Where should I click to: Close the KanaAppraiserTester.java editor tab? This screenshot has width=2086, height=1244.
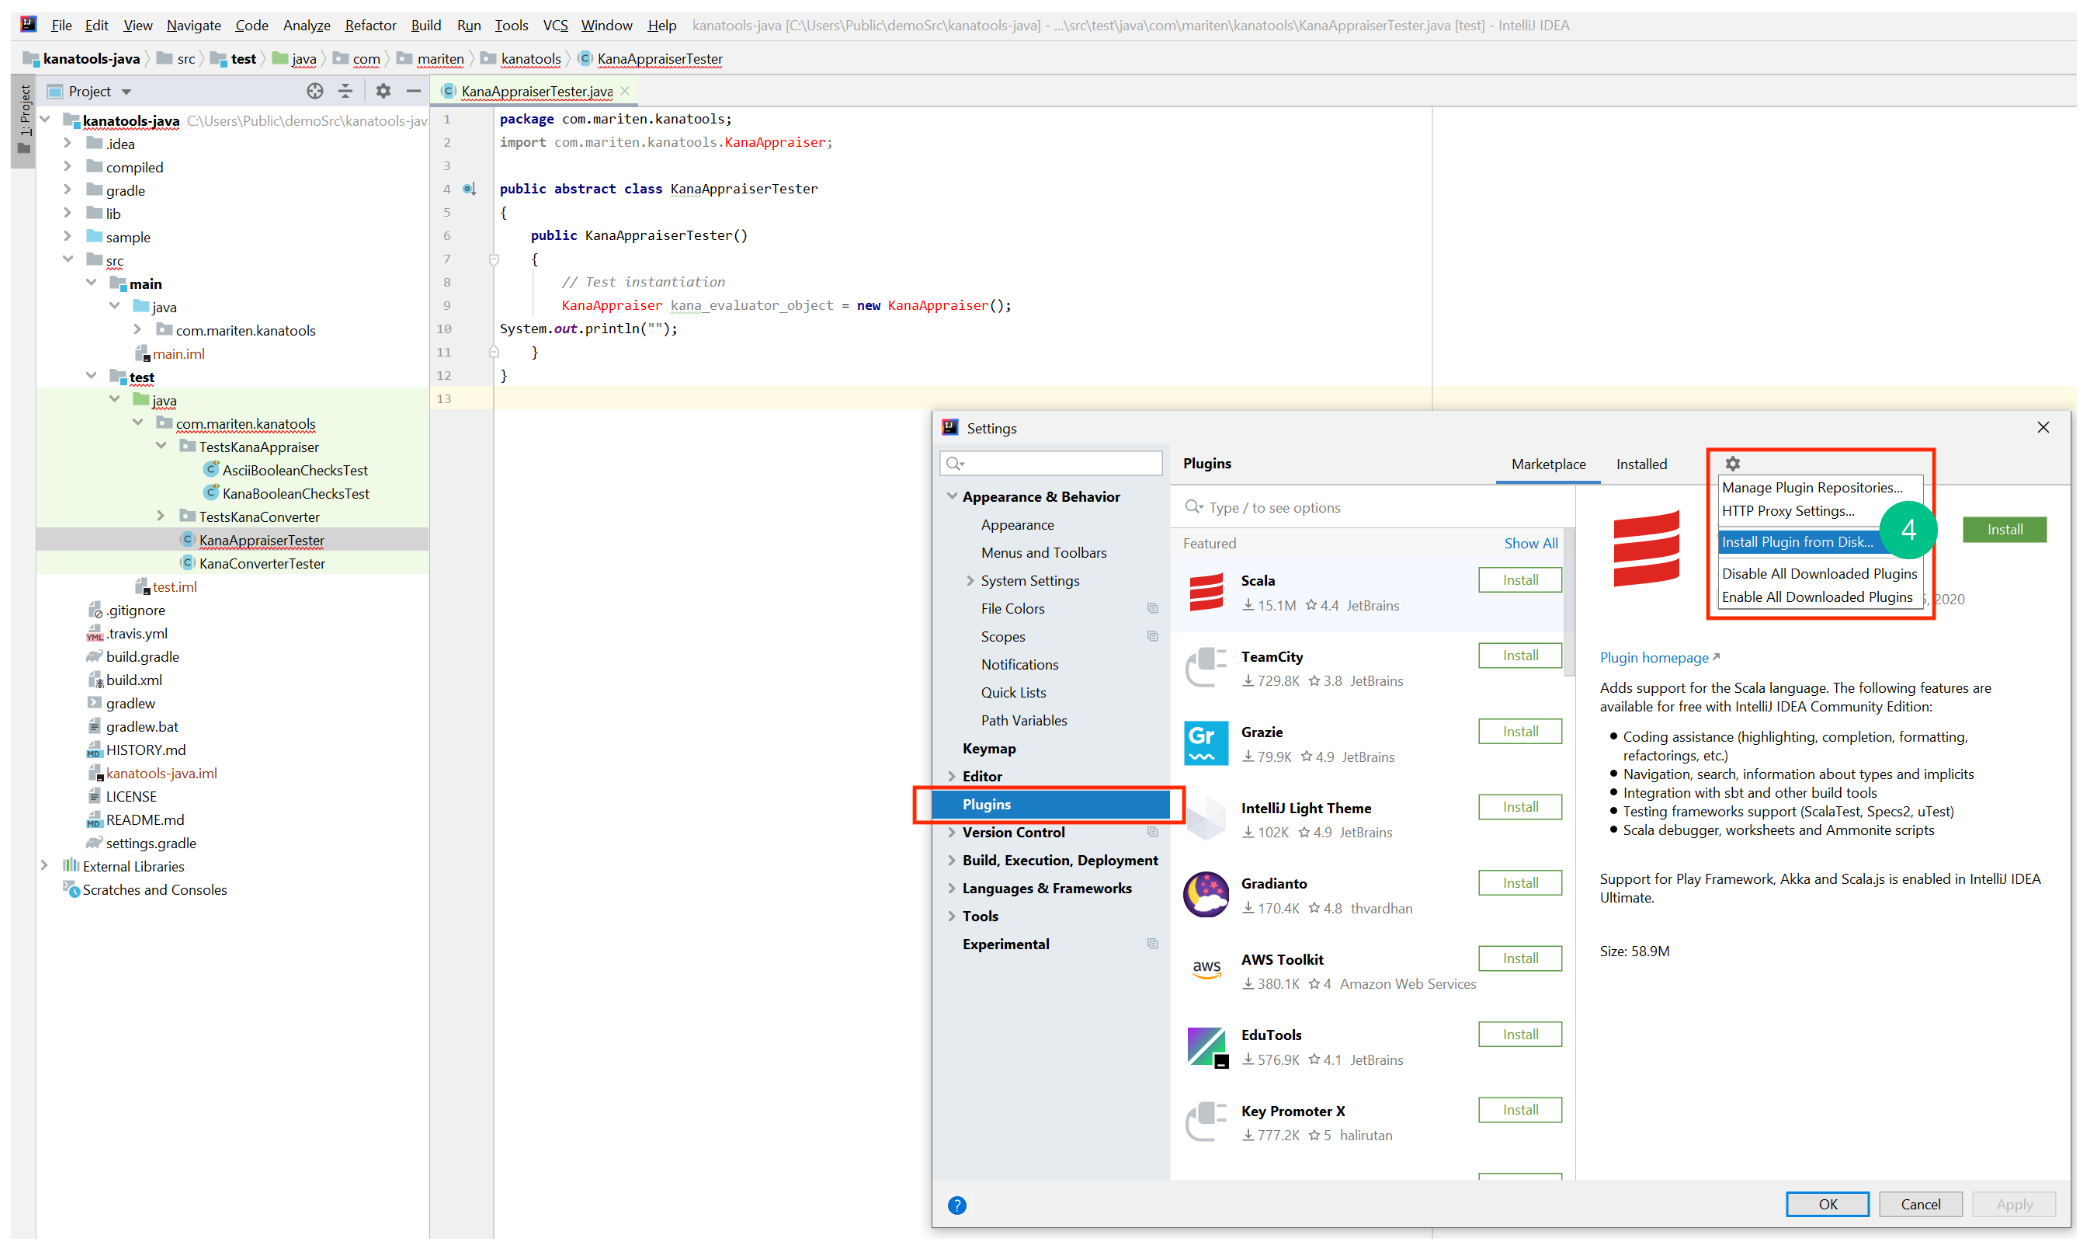pos(625,91)
